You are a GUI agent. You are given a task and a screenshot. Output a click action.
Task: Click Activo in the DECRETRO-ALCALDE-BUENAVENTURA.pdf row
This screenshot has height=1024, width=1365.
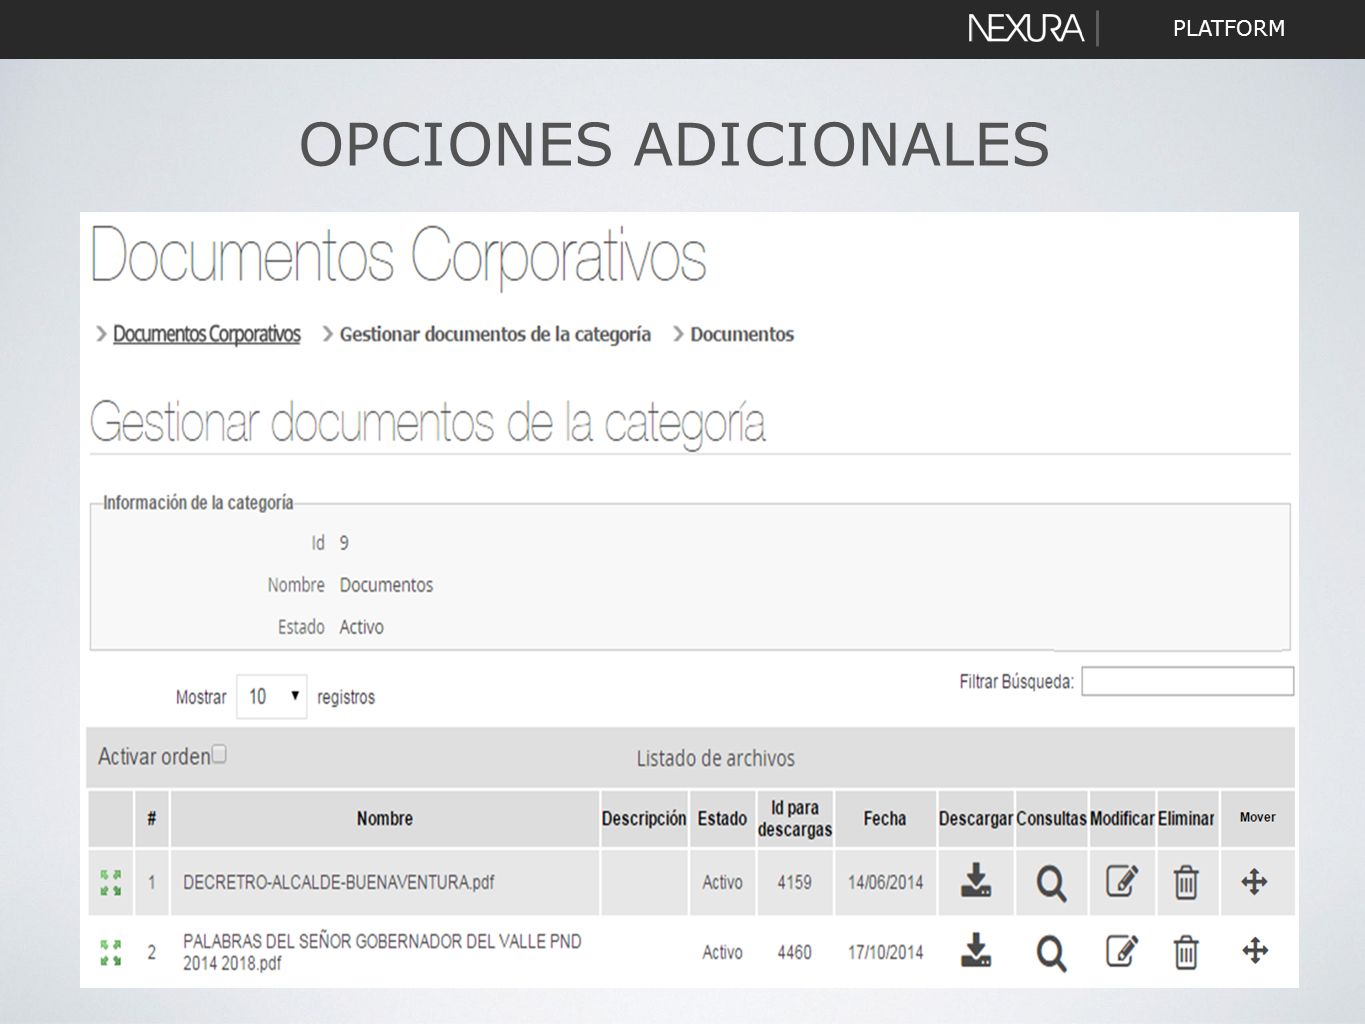[722, 882]
